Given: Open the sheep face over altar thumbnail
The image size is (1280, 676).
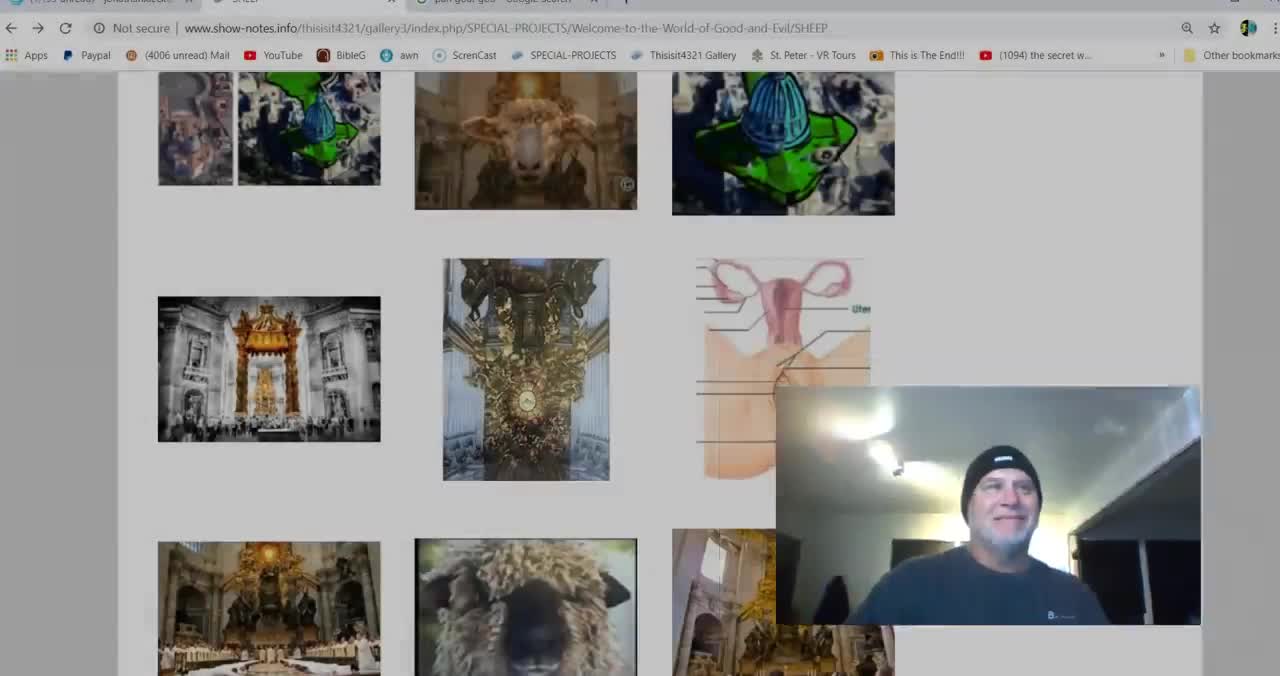Looking at the screenshot, I should 525,141.
